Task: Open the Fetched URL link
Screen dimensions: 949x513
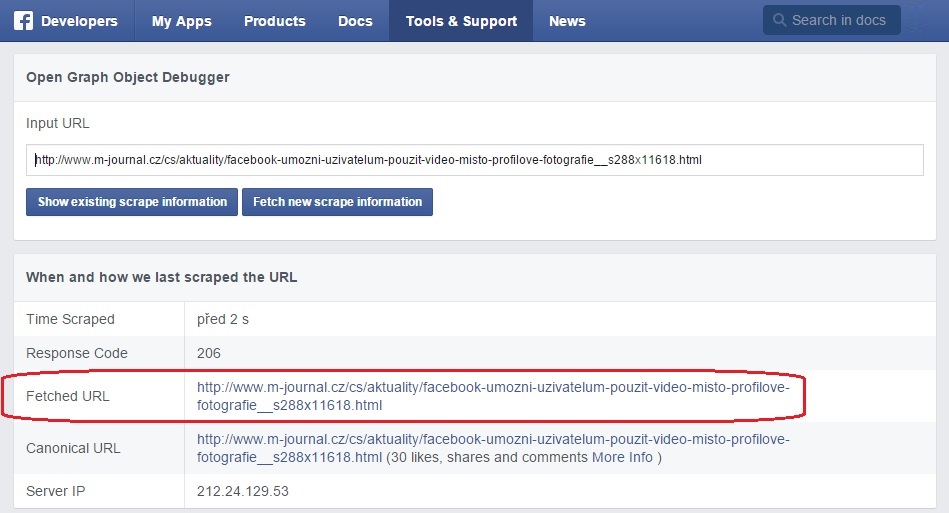Action: (493, 396)
